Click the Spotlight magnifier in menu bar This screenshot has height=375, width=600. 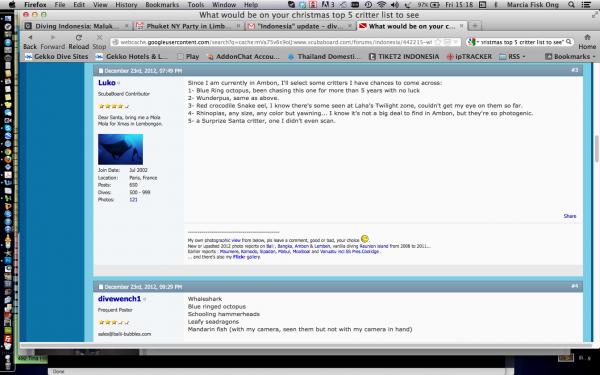coord(571,5)
